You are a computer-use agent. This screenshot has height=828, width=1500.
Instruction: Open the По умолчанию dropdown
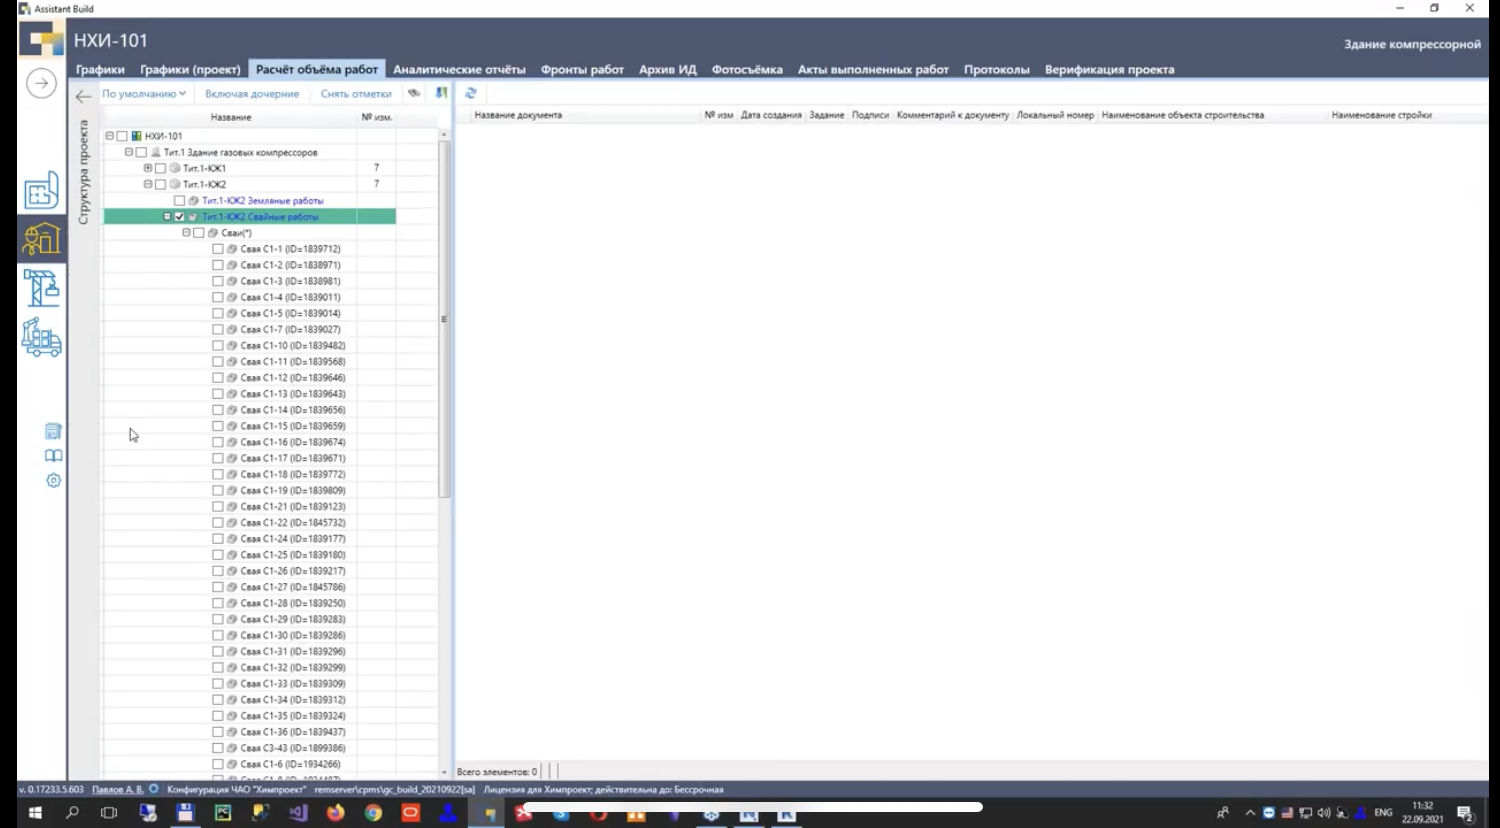pos(144,94)
